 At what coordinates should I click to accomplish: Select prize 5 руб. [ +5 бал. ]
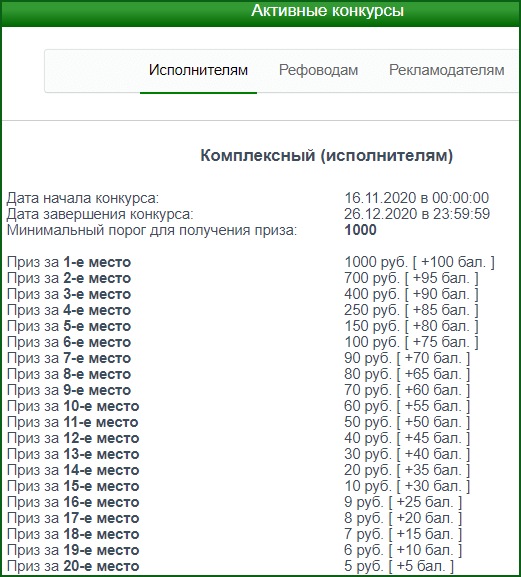point(399,566)
